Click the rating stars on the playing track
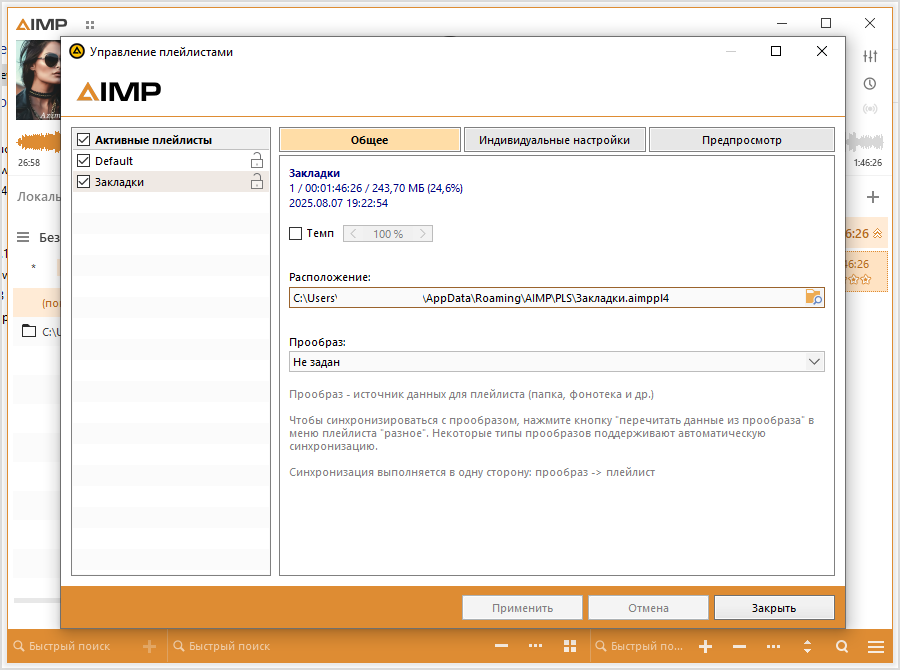 pos(859,280)
